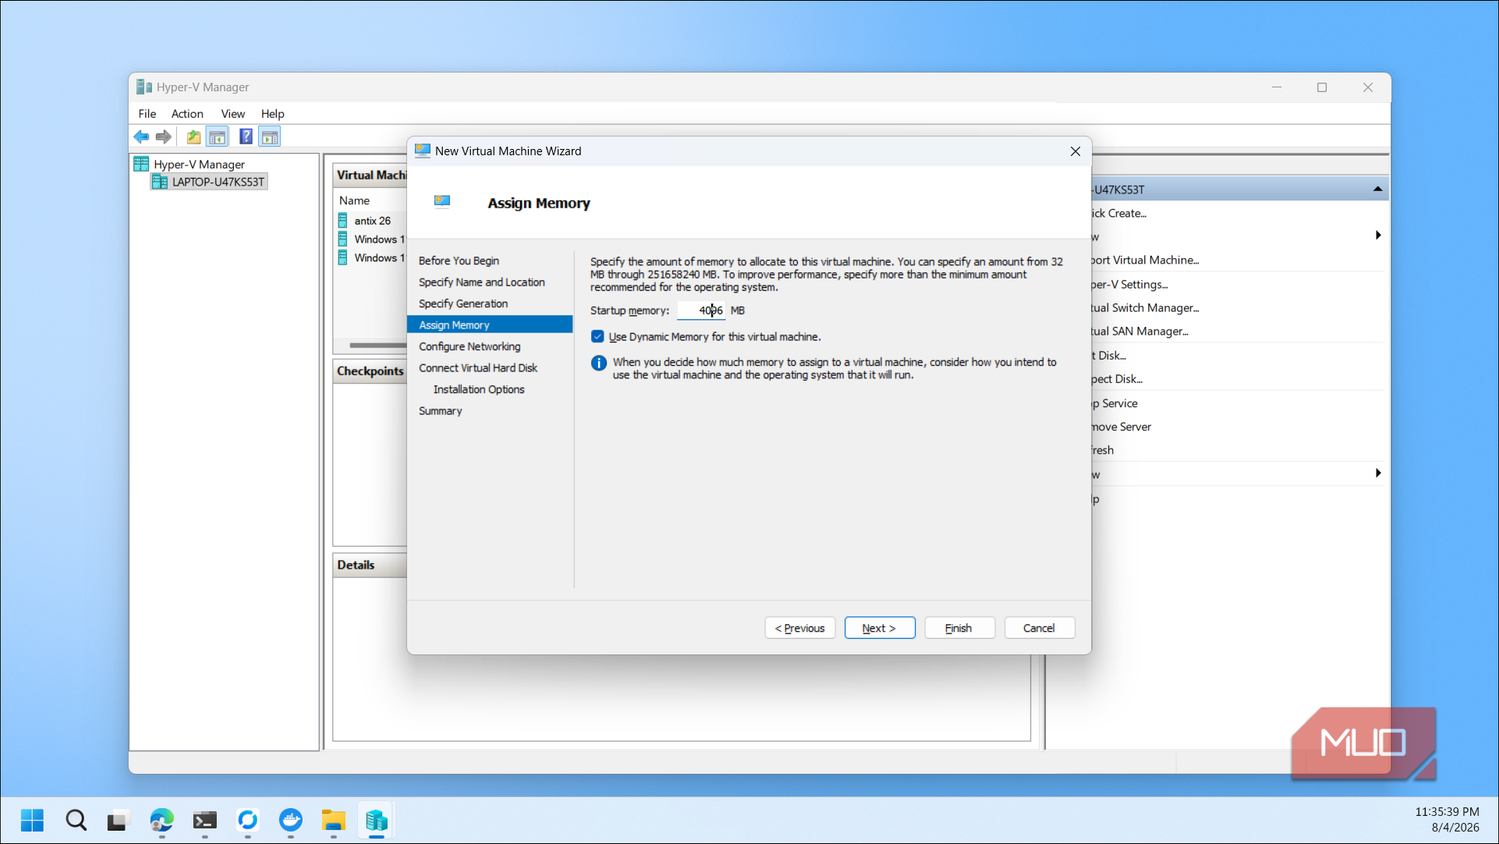This screenshot has width=1499, height=844.
Task: Uncheck Use Dynamic Memory checkbox
Action: [x=598, y=337]
